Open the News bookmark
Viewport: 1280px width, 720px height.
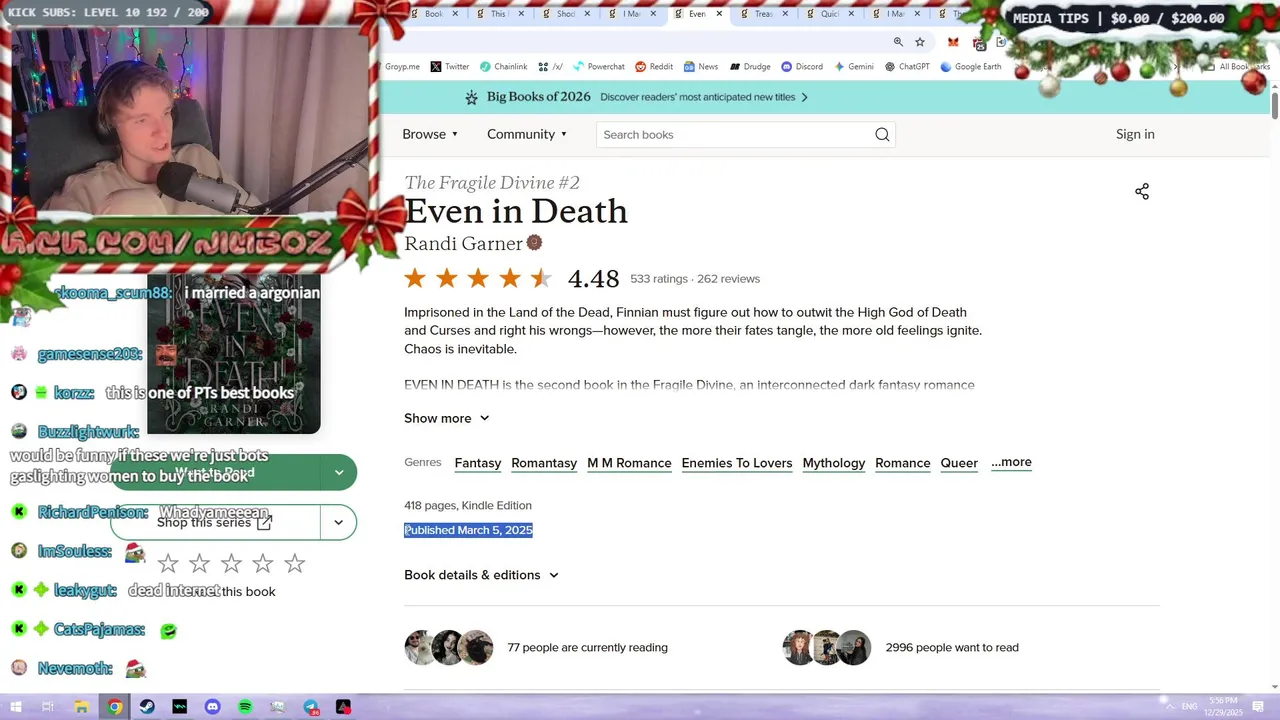(x=701, y=67)
